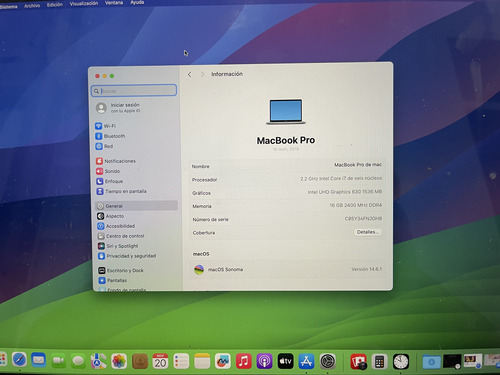Open the Visualización menu
The width and height of the screenshot is (500, 375).
tap(84, 4)
